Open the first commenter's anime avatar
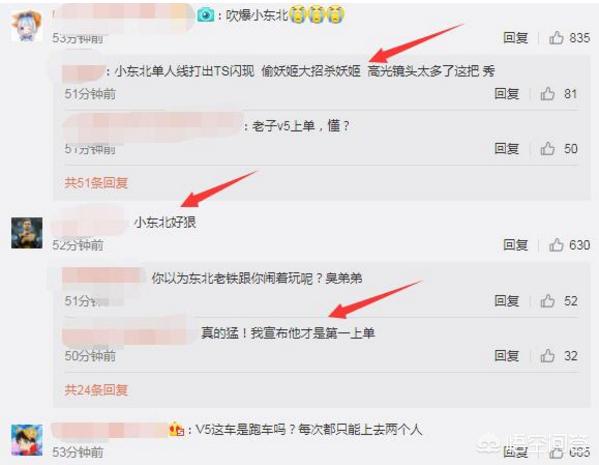The width and height of the screenshot is (599, 465). (26, 26)
